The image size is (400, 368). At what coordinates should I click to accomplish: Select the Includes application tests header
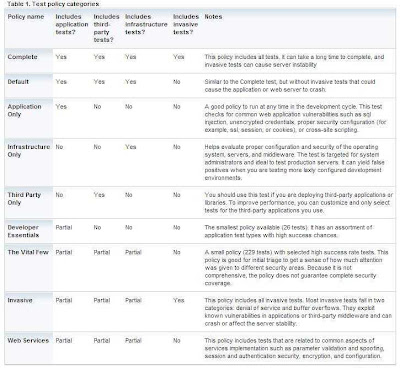pos(72,24)
